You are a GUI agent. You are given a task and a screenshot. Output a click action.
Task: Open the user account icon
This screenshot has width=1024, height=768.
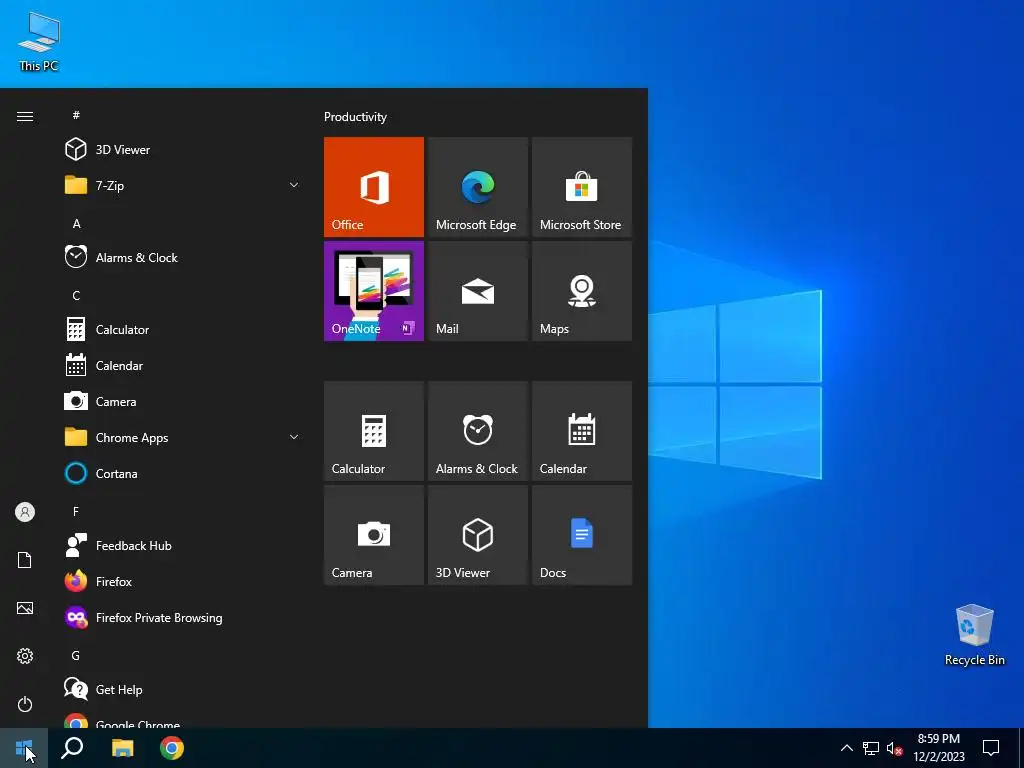point(25,512)
